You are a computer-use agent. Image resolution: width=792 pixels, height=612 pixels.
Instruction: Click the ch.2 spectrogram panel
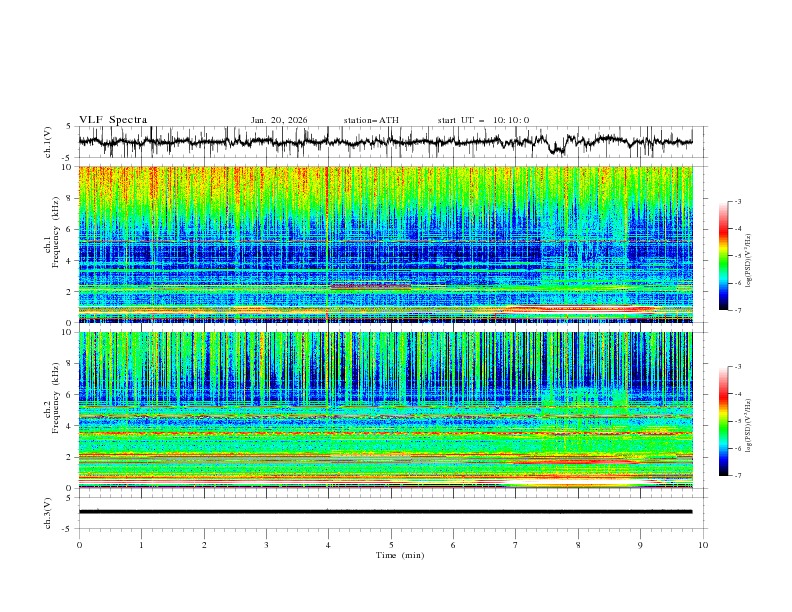point(385,410)
